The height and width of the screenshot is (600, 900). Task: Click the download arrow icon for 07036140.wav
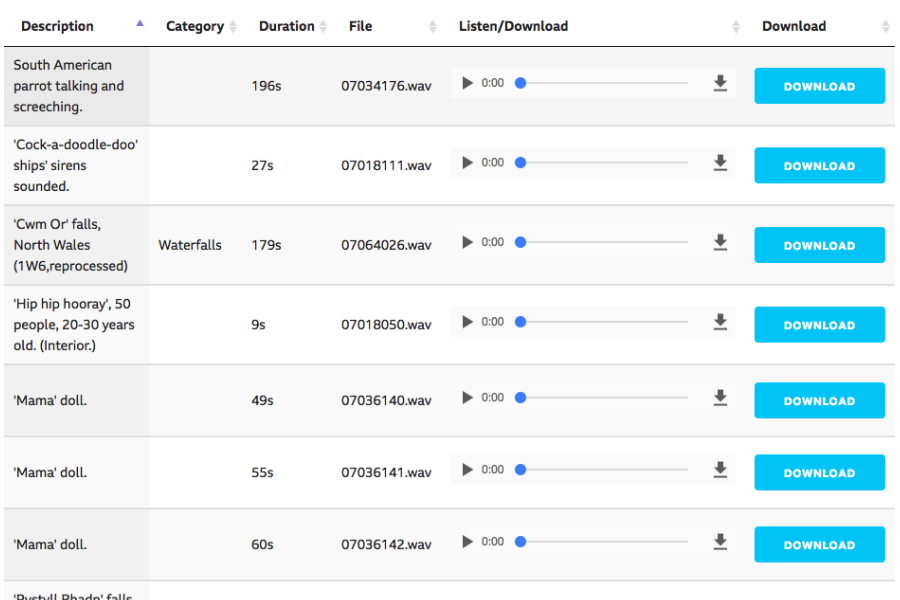(x=720, y=398)
